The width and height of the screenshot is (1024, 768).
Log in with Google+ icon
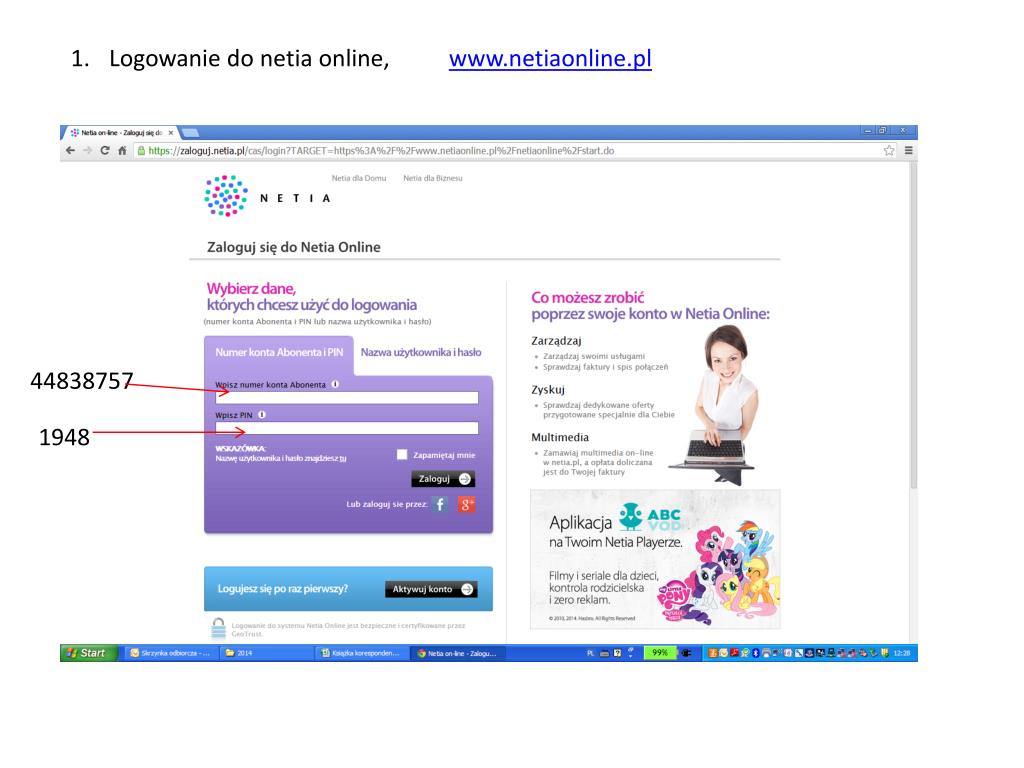466,504
